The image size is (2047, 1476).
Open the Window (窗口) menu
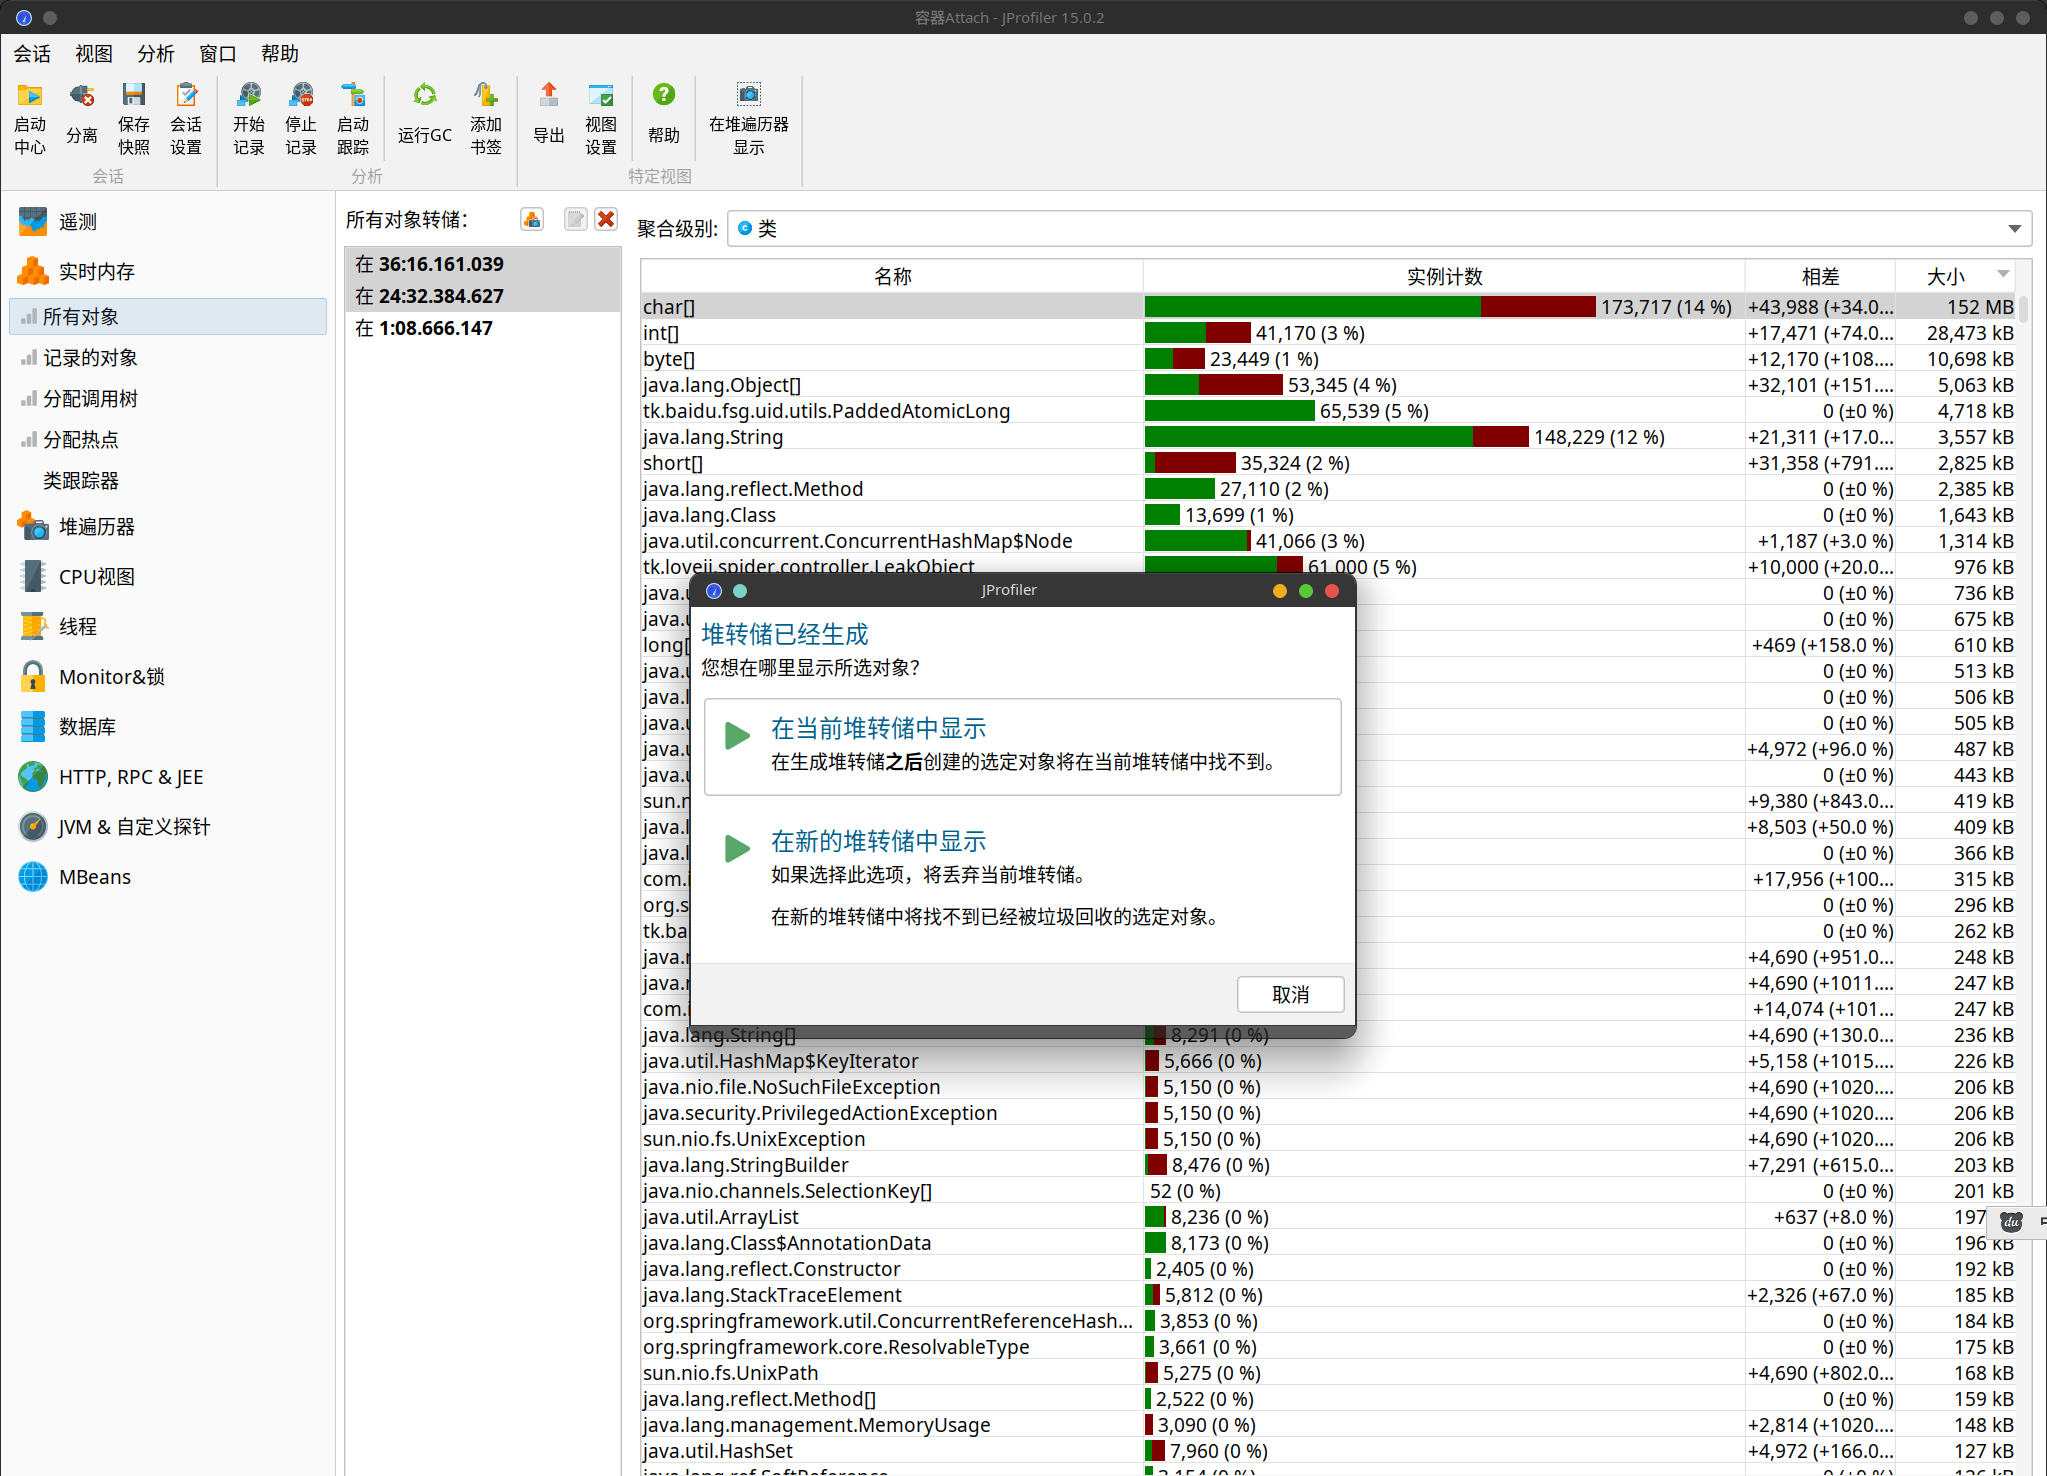(218, 54)
